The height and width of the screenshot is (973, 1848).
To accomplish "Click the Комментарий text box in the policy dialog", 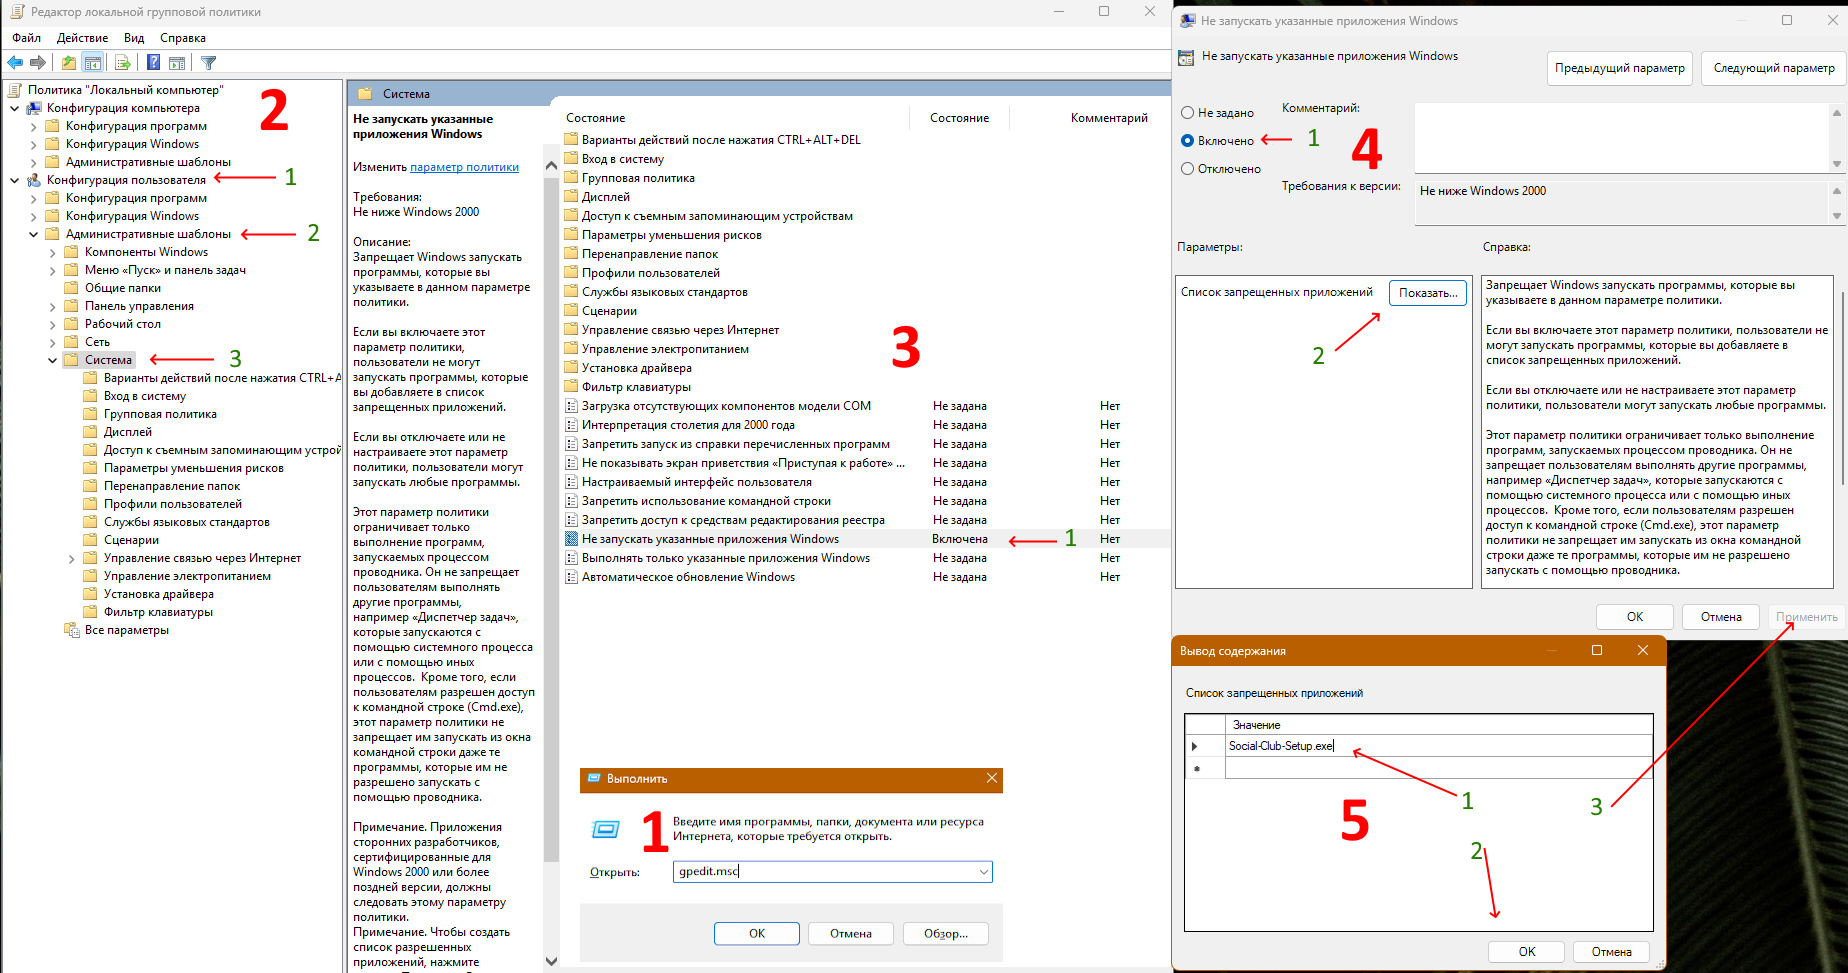I will [x=1622, y=137].
